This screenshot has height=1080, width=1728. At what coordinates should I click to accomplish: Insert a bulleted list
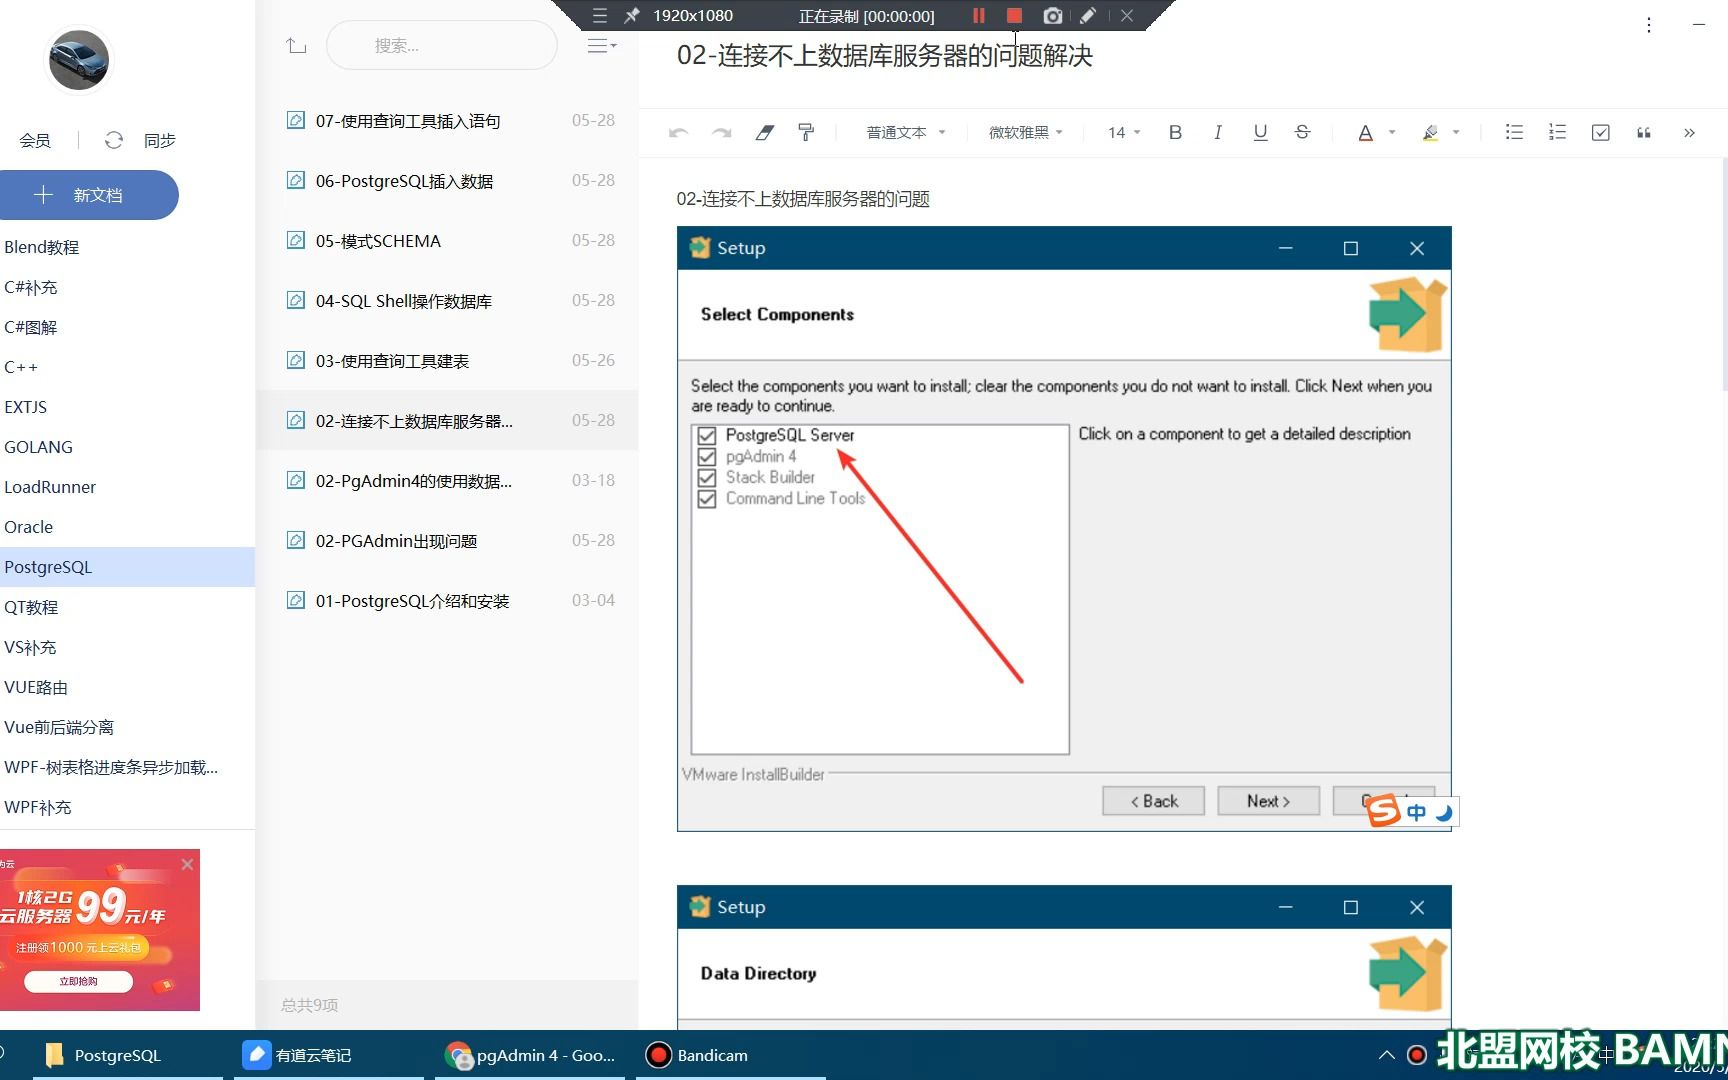[1514, 132]
